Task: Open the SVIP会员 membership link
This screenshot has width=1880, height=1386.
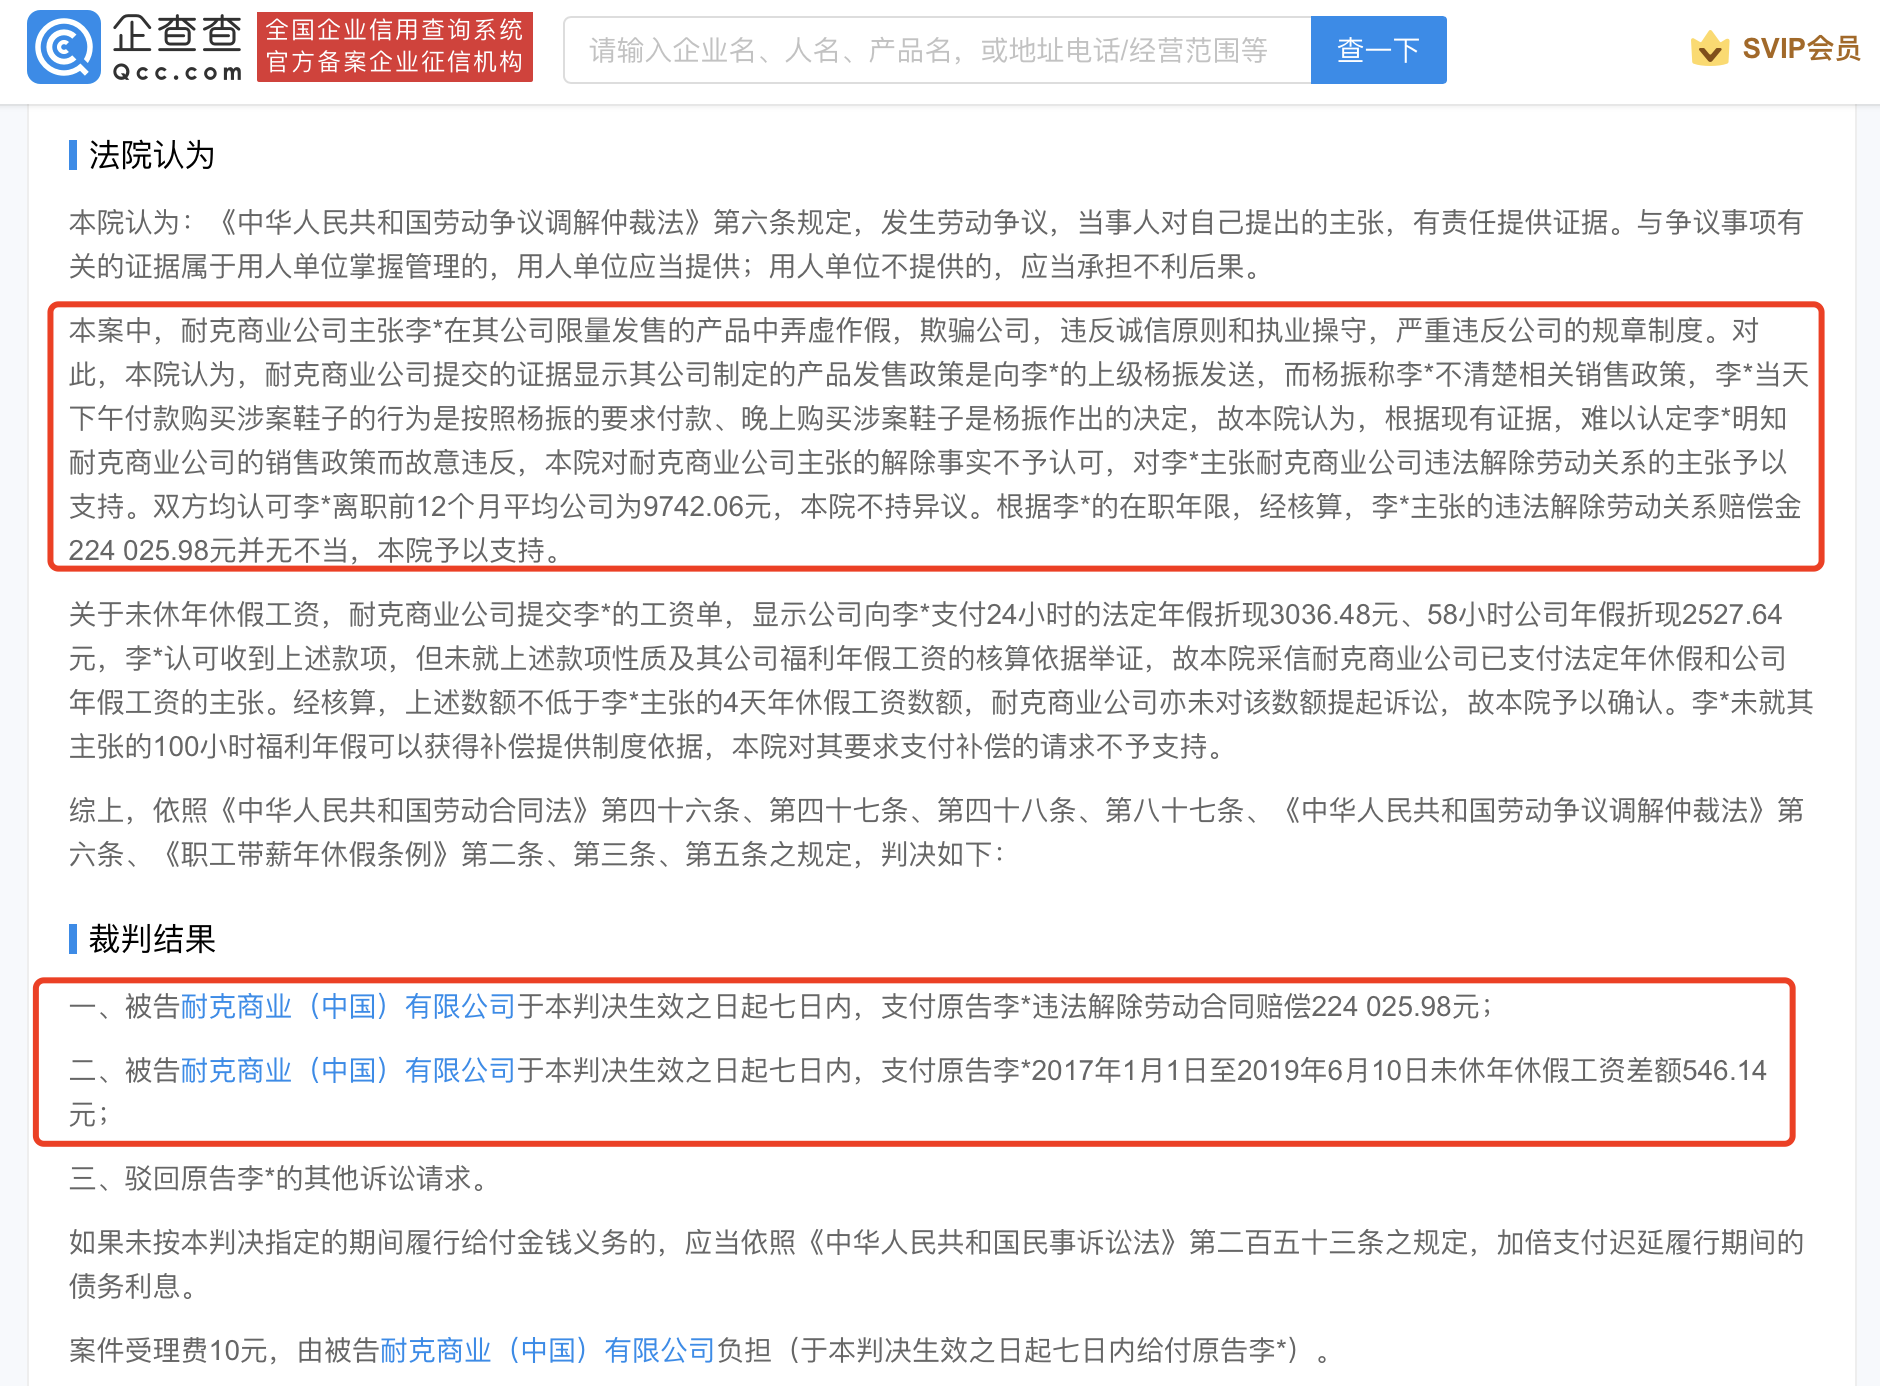Action: (1800, 48)
